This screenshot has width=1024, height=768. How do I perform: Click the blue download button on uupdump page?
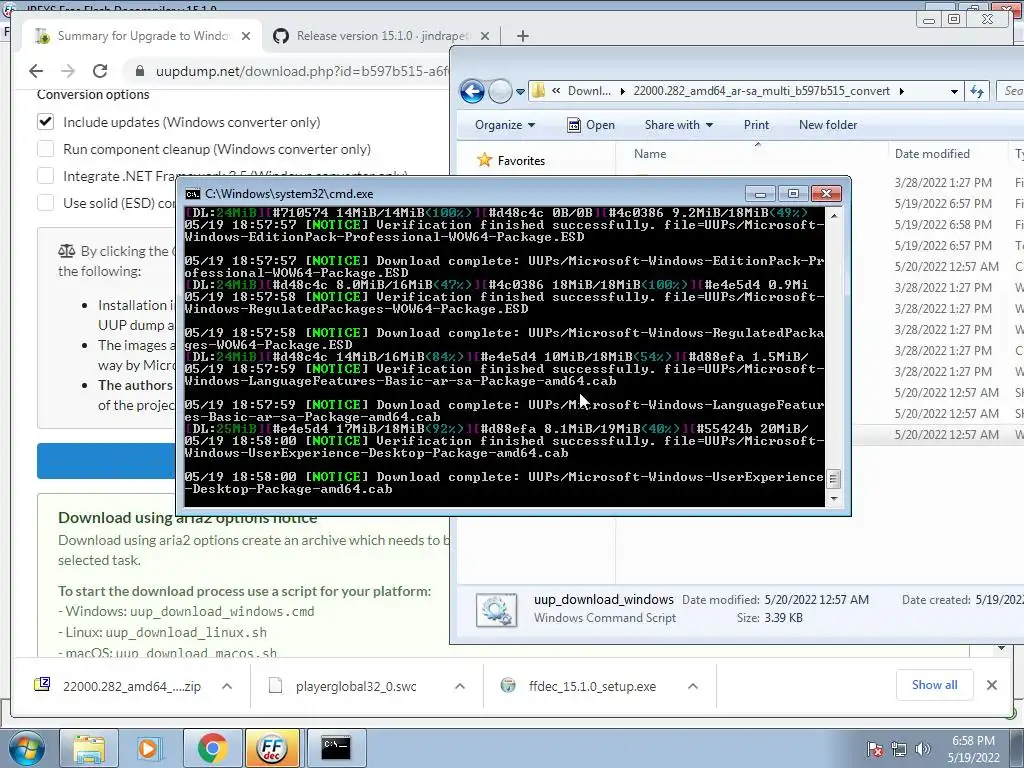(106, 461)
